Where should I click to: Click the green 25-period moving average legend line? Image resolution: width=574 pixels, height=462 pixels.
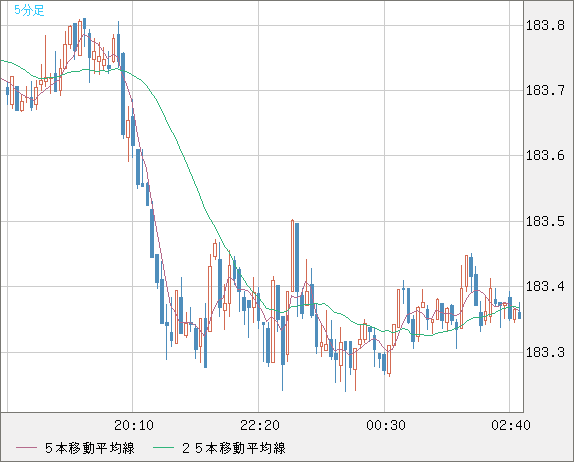[163, 448]
